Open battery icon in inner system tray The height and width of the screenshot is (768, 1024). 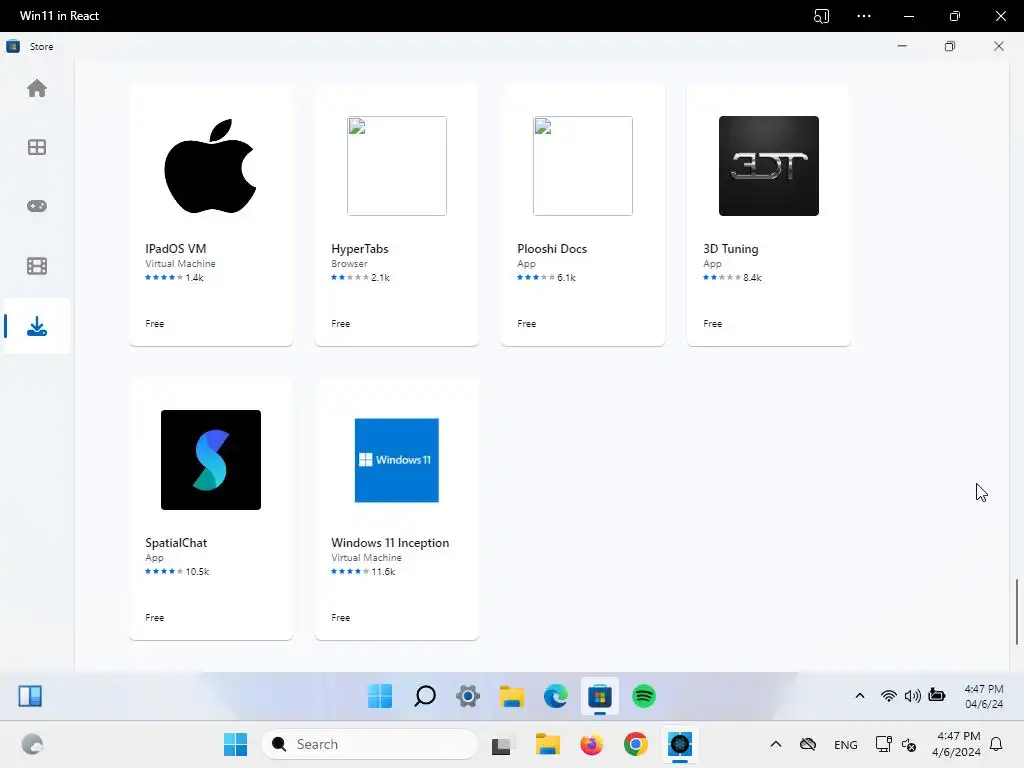pos(936,696)
